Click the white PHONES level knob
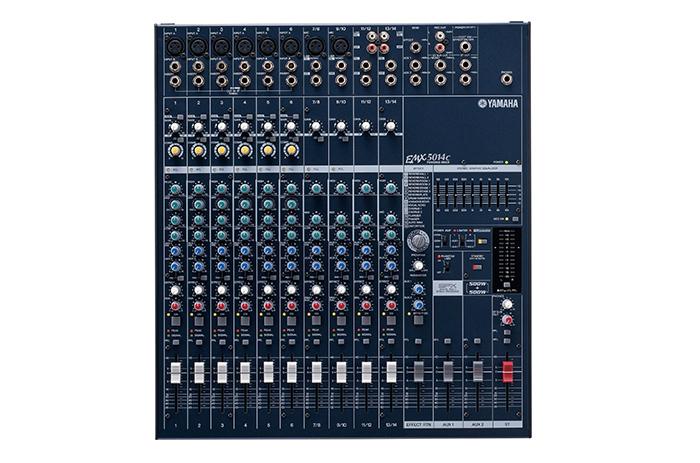The image size is (700, 463). click(x=507, y=304)
